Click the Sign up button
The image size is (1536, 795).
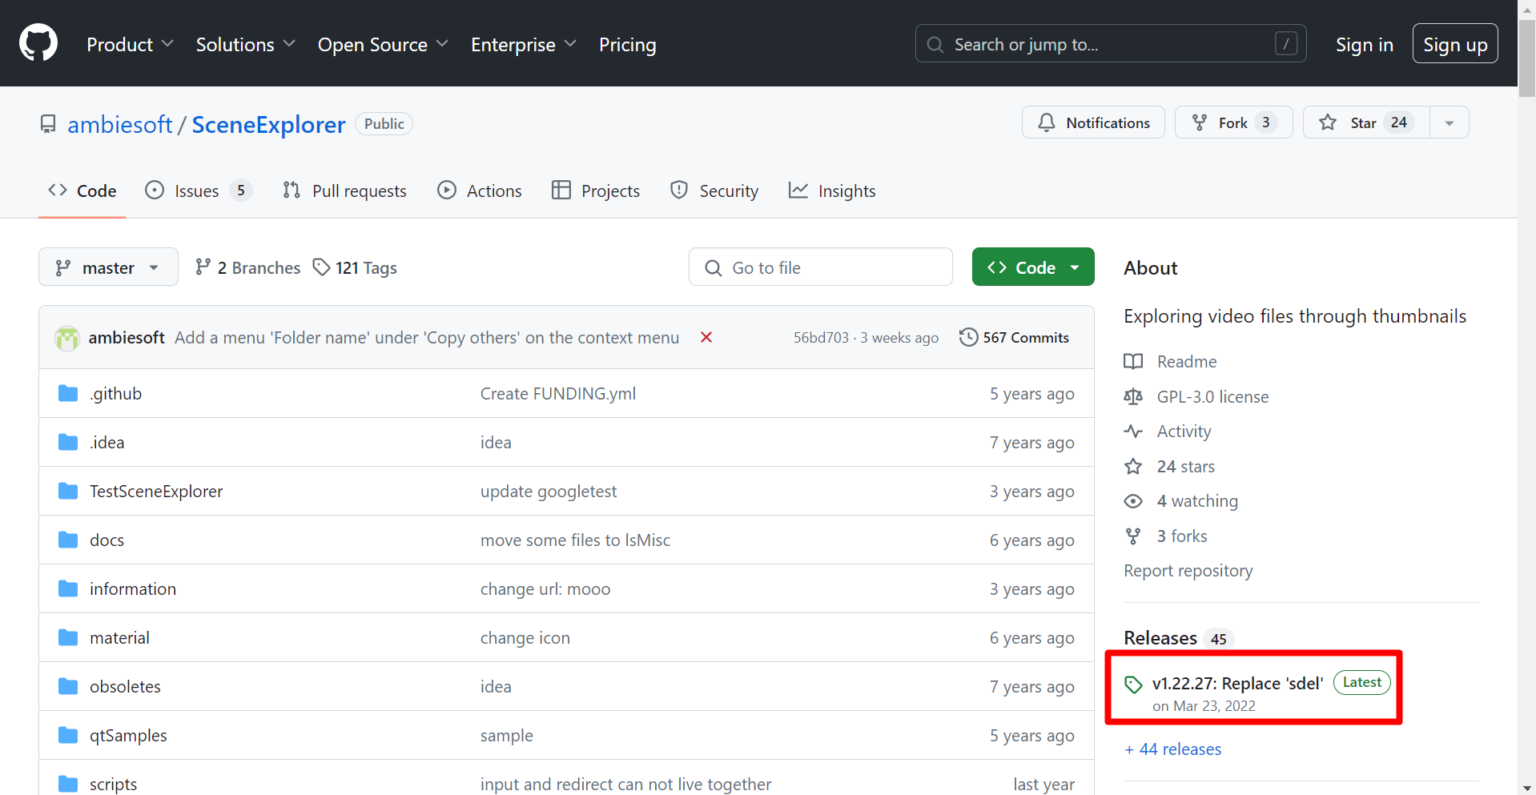pos(1454,45)
